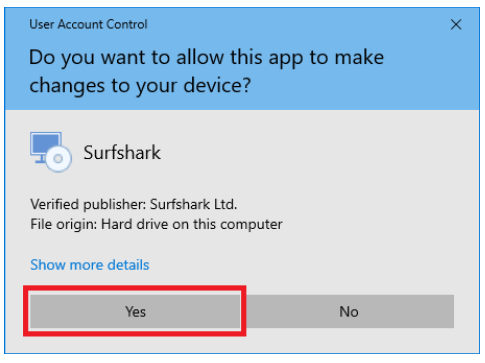Click the word 'details' in the blue link
Viewport: 485px width, 363px height.
coord(128,265)
